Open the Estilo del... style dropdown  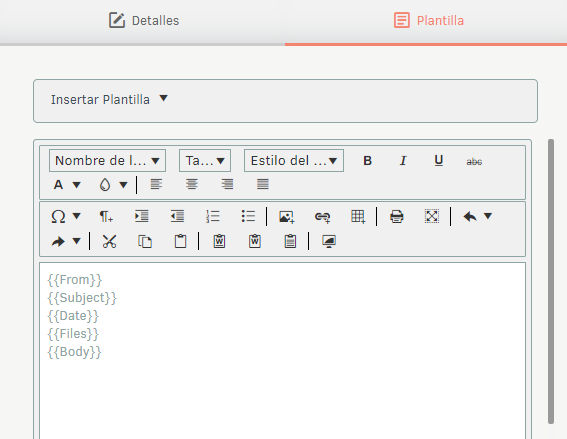pyautogui.click(x=294, y=161)
